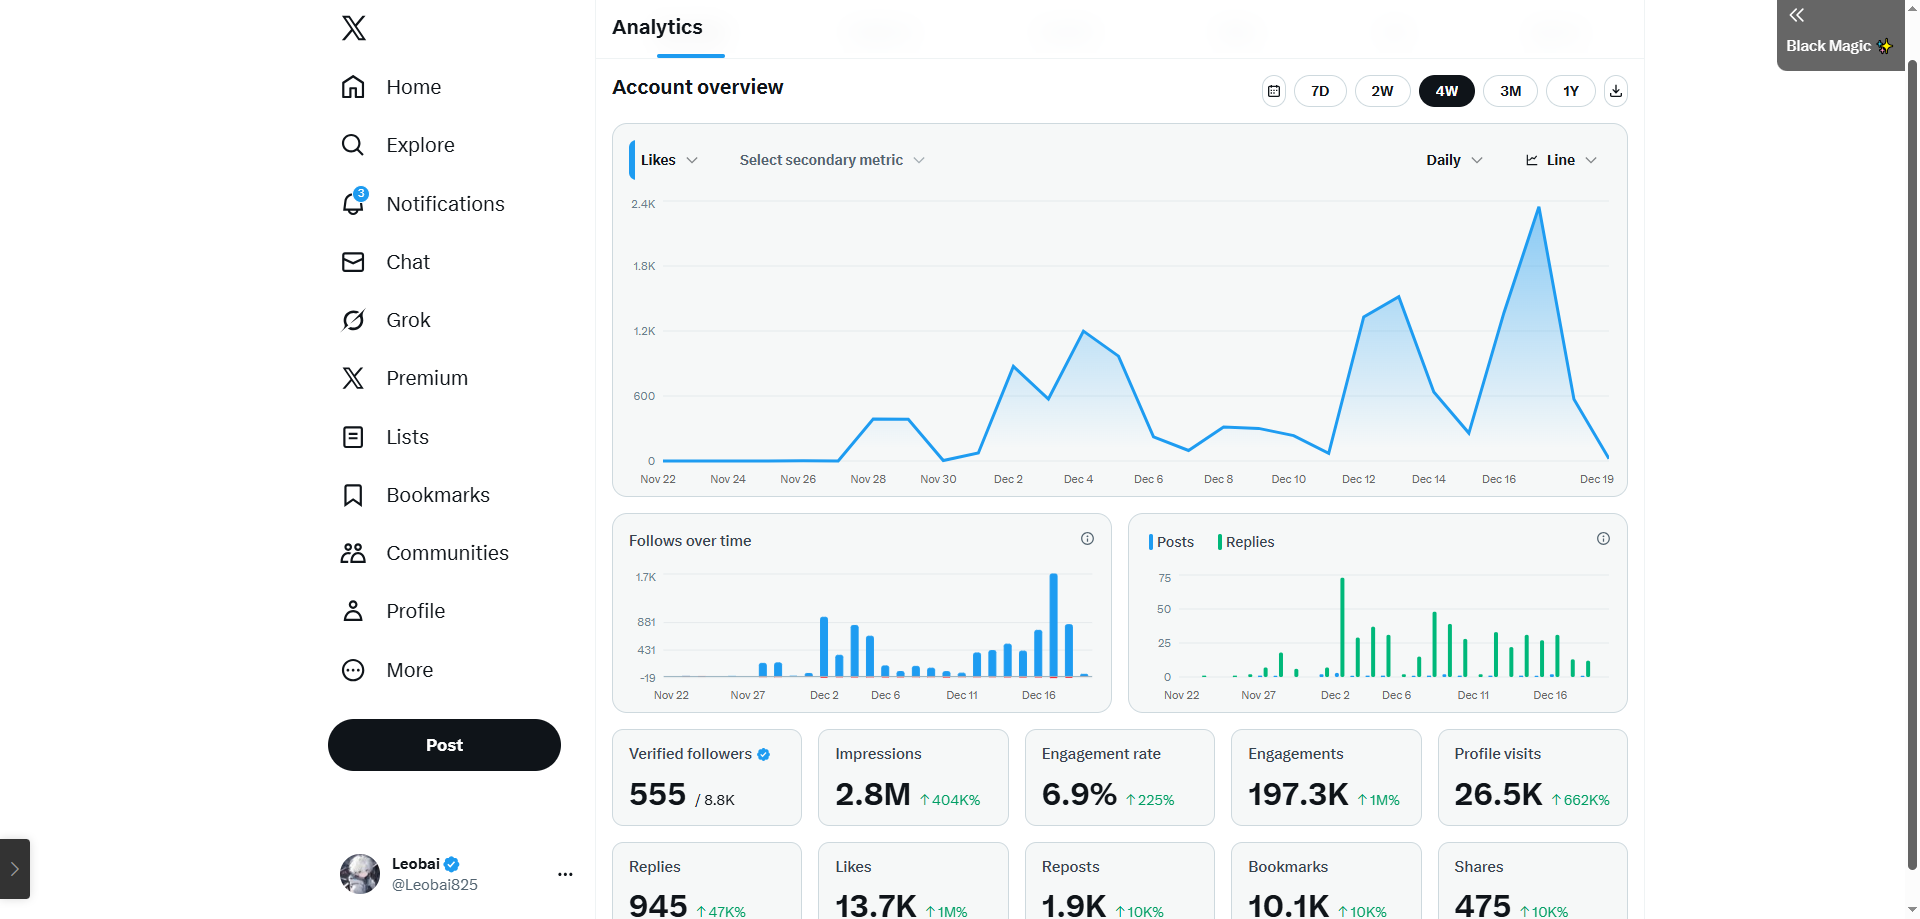Expand the Select secondary metric dropdown
The image size is (1920, 919).
831,160
